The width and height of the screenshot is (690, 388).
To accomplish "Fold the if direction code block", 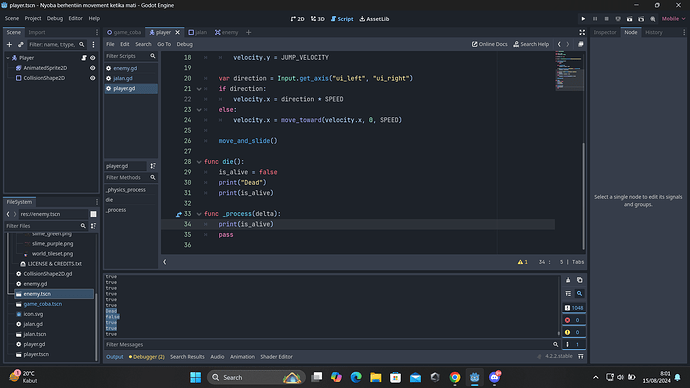I will [x=199, y=89].
